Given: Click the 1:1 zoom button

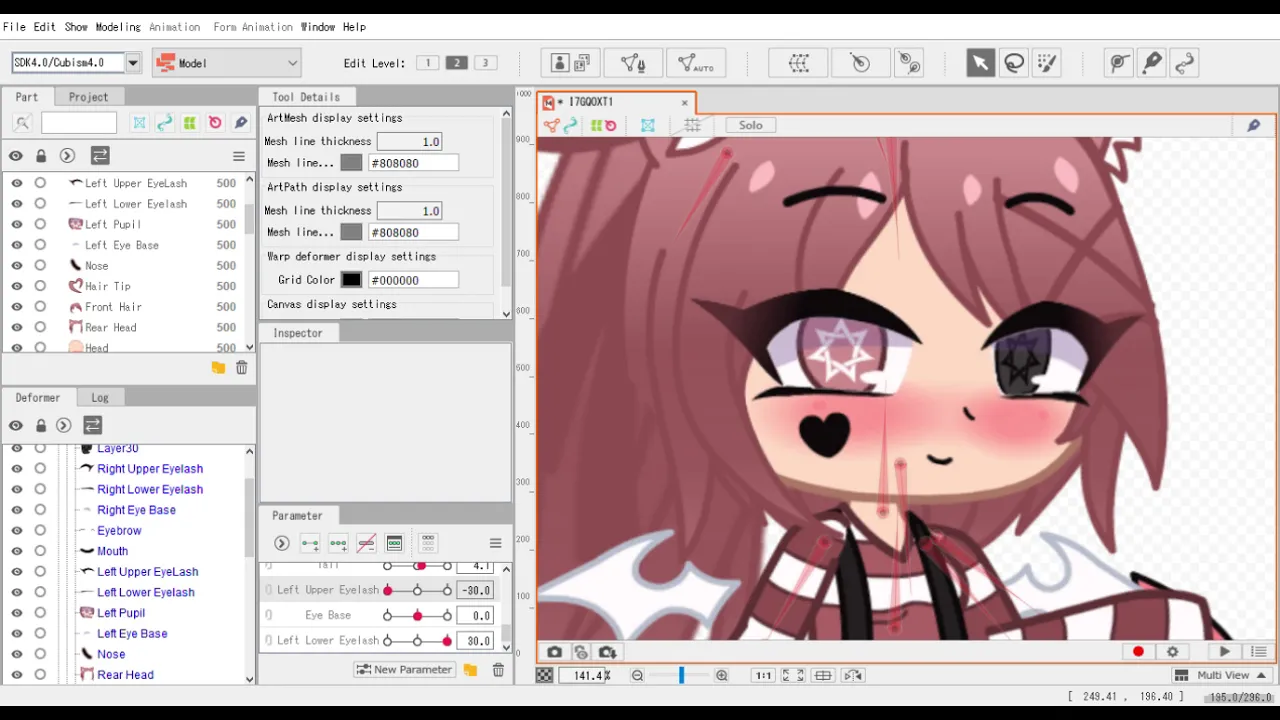Looking at the screenshot, I should (763, 676).
